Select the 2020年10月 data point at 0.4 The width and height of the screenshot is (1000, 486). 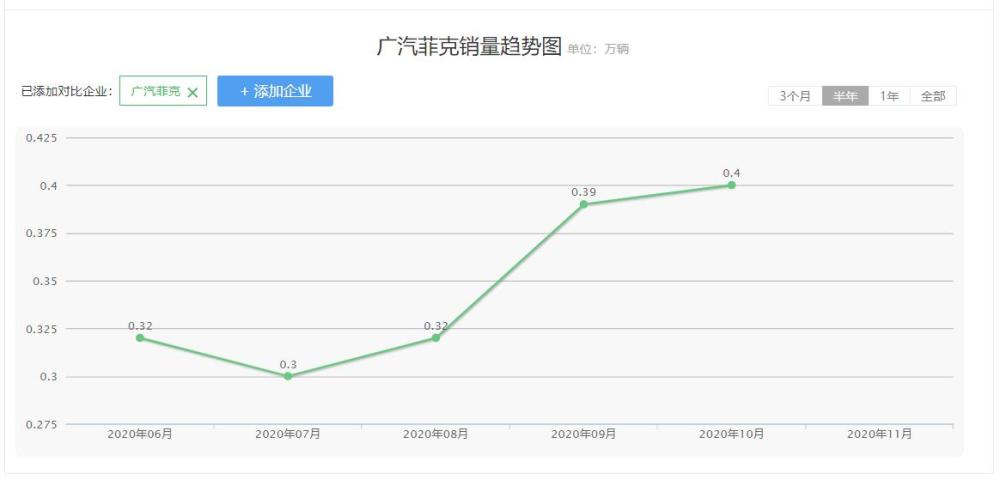coord(732,185)
